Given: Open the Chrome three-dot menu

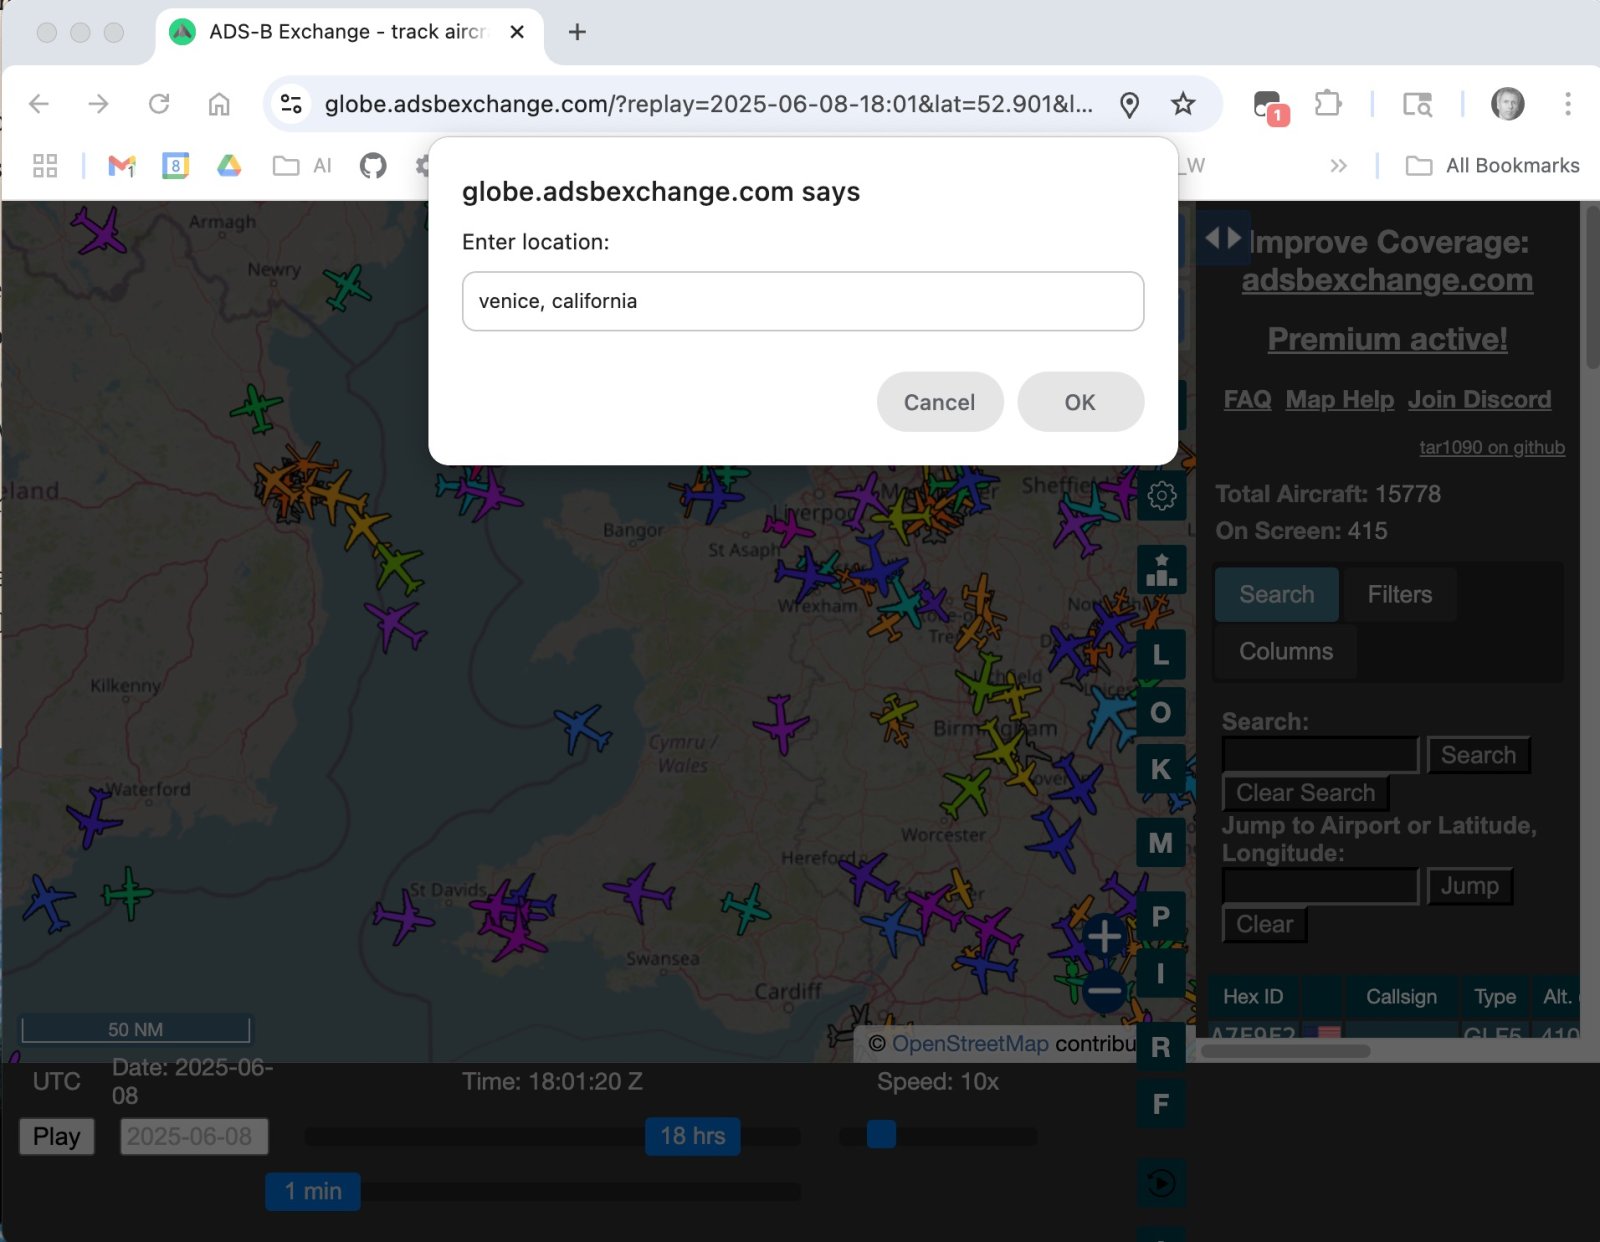Looking at the screenshot, I should [x=1567, y=104].
